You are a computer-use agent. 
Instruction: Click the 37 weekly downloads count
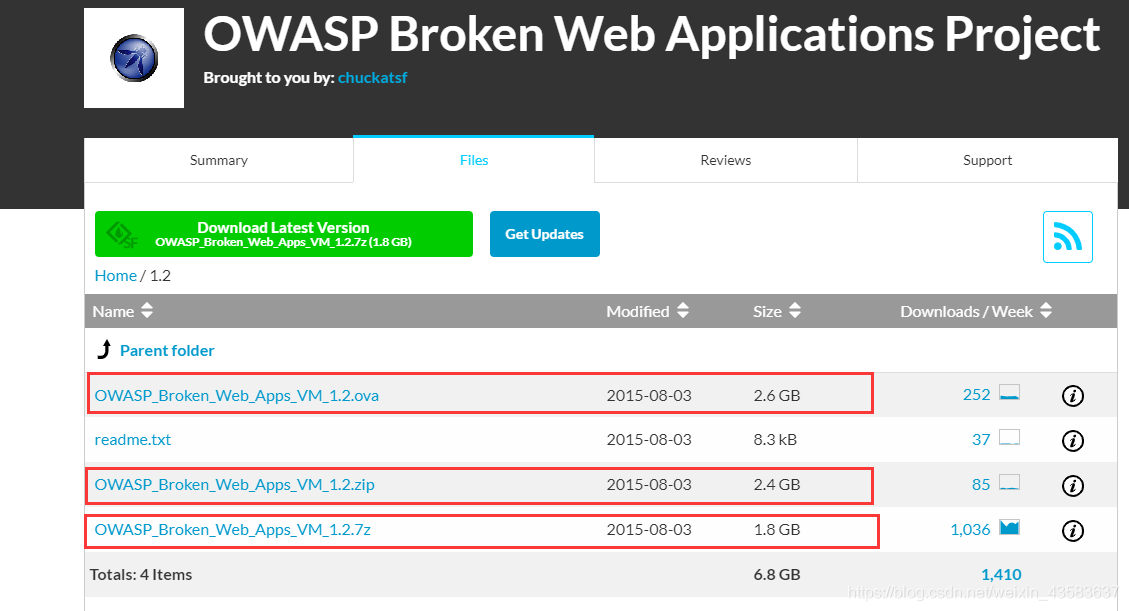tap(981, 440)
